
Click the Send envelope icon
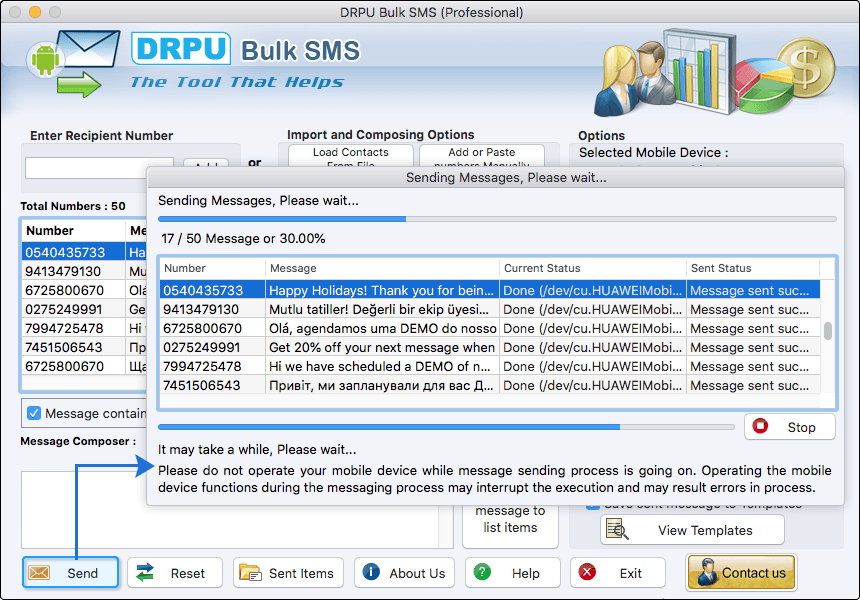coord(39,573)
